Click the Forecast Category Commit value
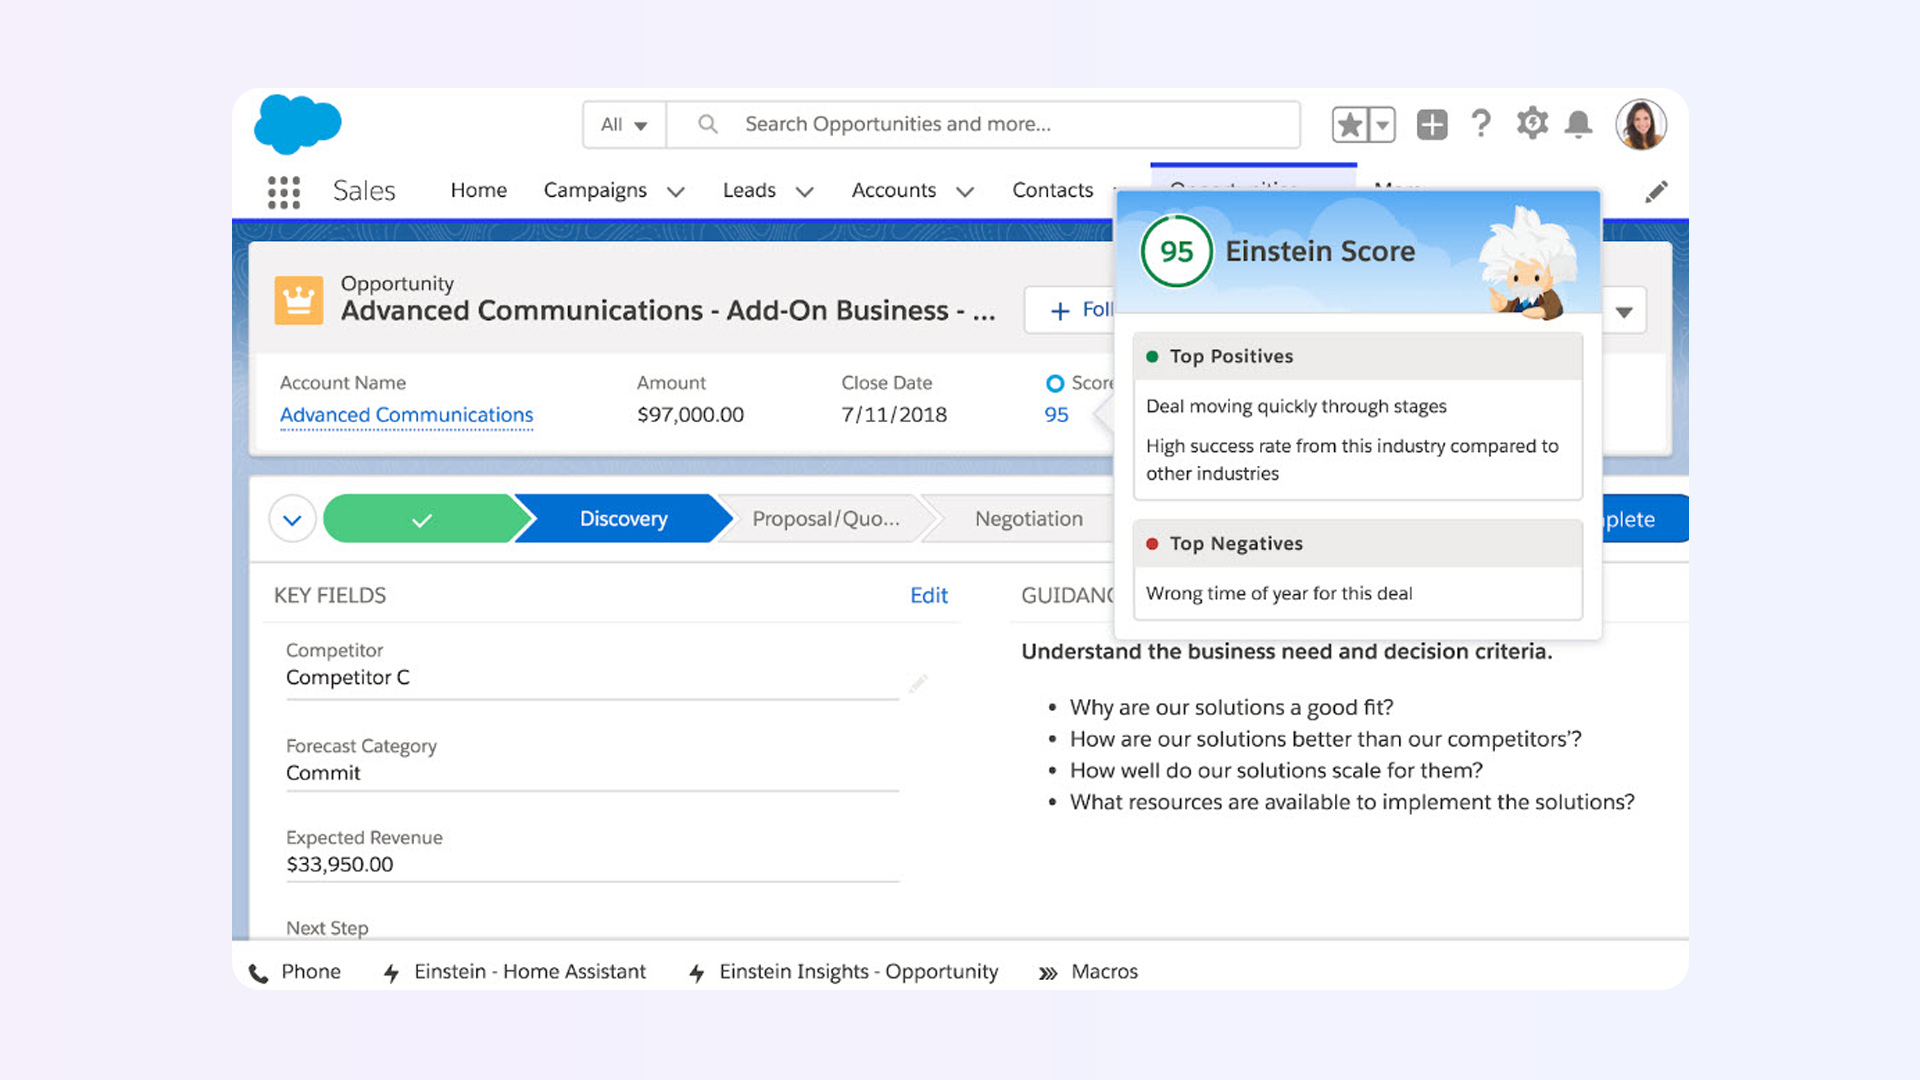Image resolution: width=1920 pixels, height=1080 pixels. click(322, 773)
